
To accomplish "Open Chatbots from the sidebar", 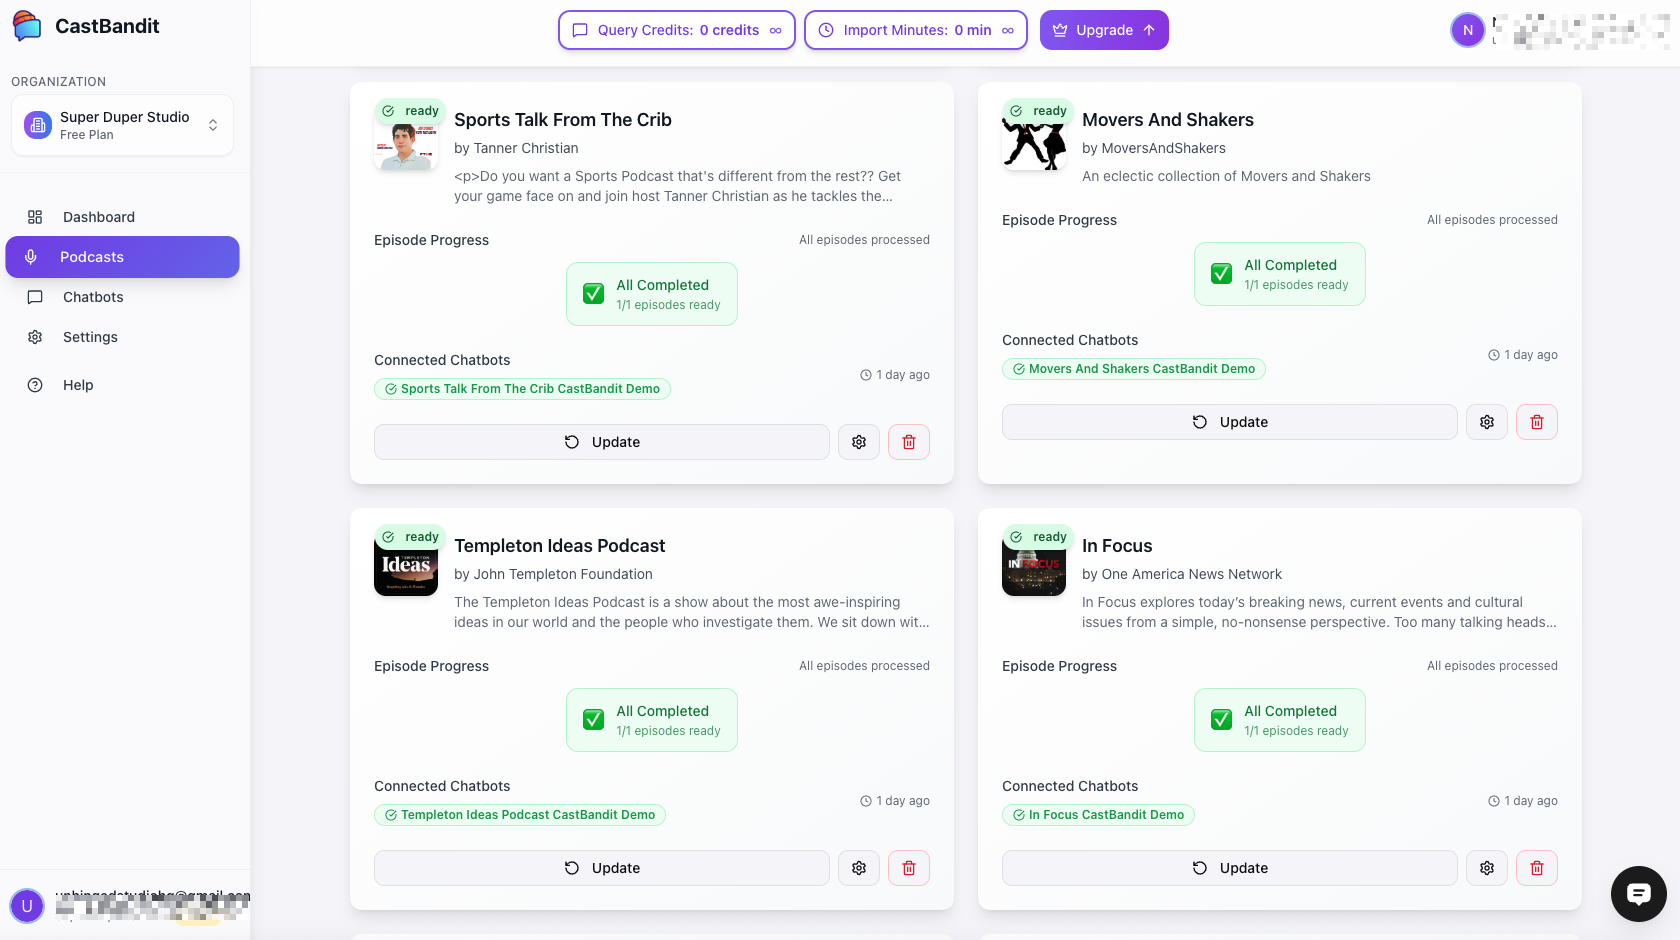I will tap(93, 297).
